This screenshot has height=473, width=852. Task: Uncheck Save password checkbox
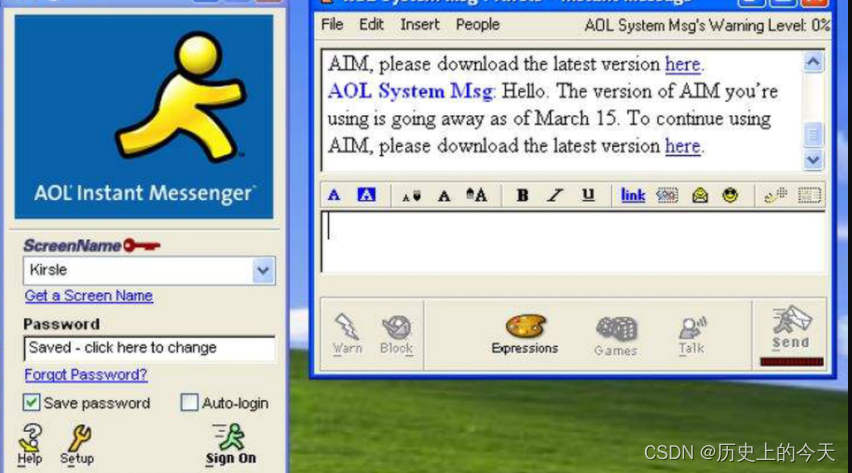tap(31, 403)
